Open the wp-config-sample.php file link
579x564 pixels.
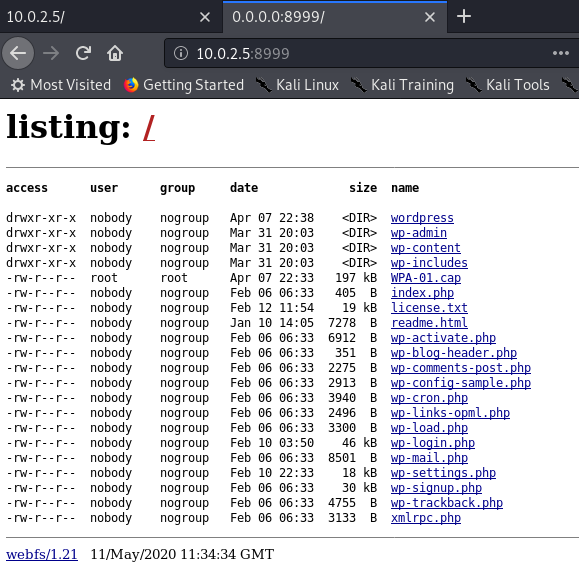coord(461,383)
